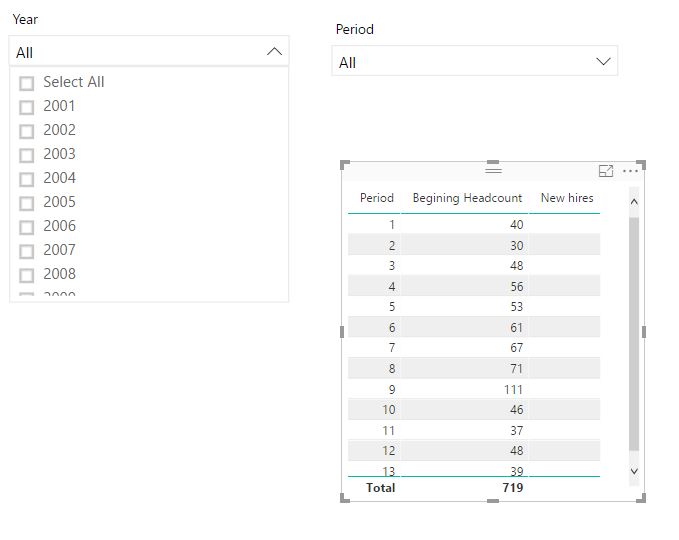Screen dimensions: 679x540
Task: Grab the table visual's top drag handle
Action: 493,170
